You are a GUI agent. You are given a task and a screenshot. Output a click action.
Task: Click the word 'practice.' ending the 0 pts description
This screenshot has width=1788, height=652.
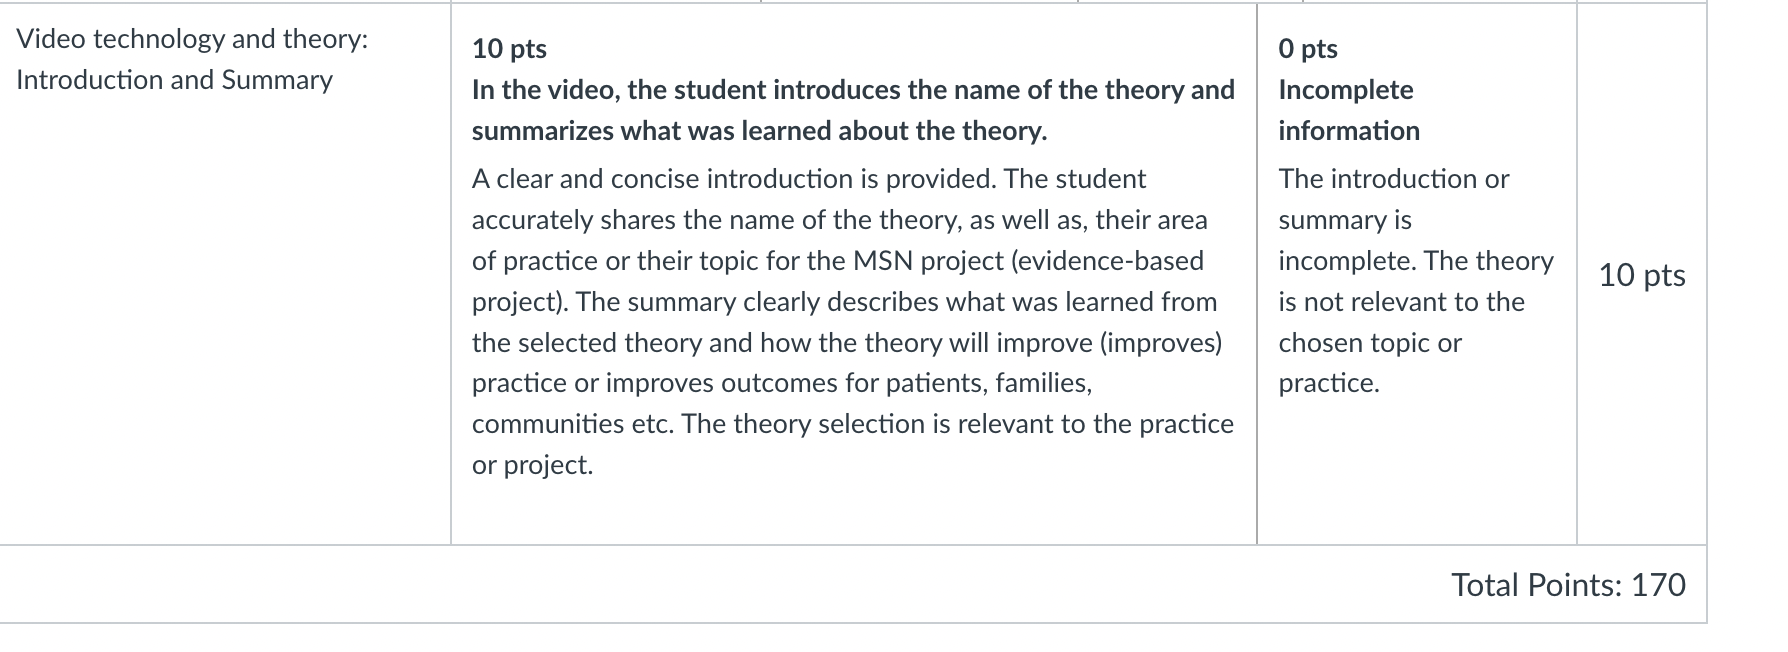1329,383
